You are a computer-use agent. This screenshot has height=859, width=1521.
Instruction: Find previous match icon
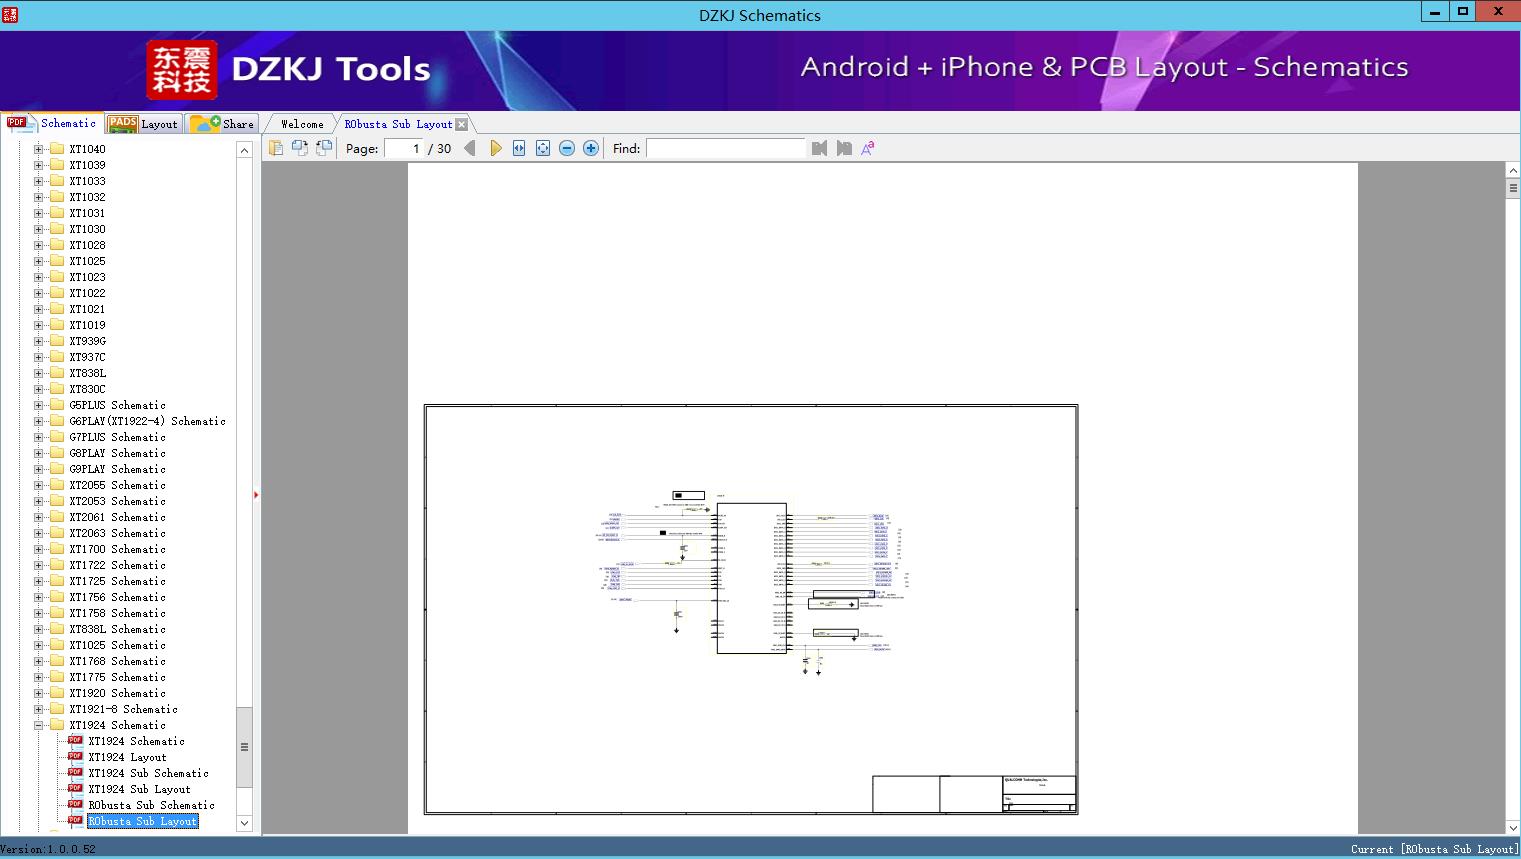820,148
